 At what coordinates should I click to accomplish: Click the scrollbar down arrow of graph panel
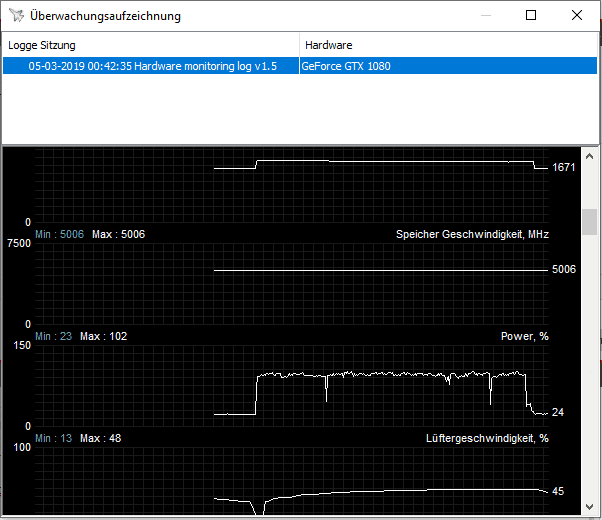(x=589, y=507)
